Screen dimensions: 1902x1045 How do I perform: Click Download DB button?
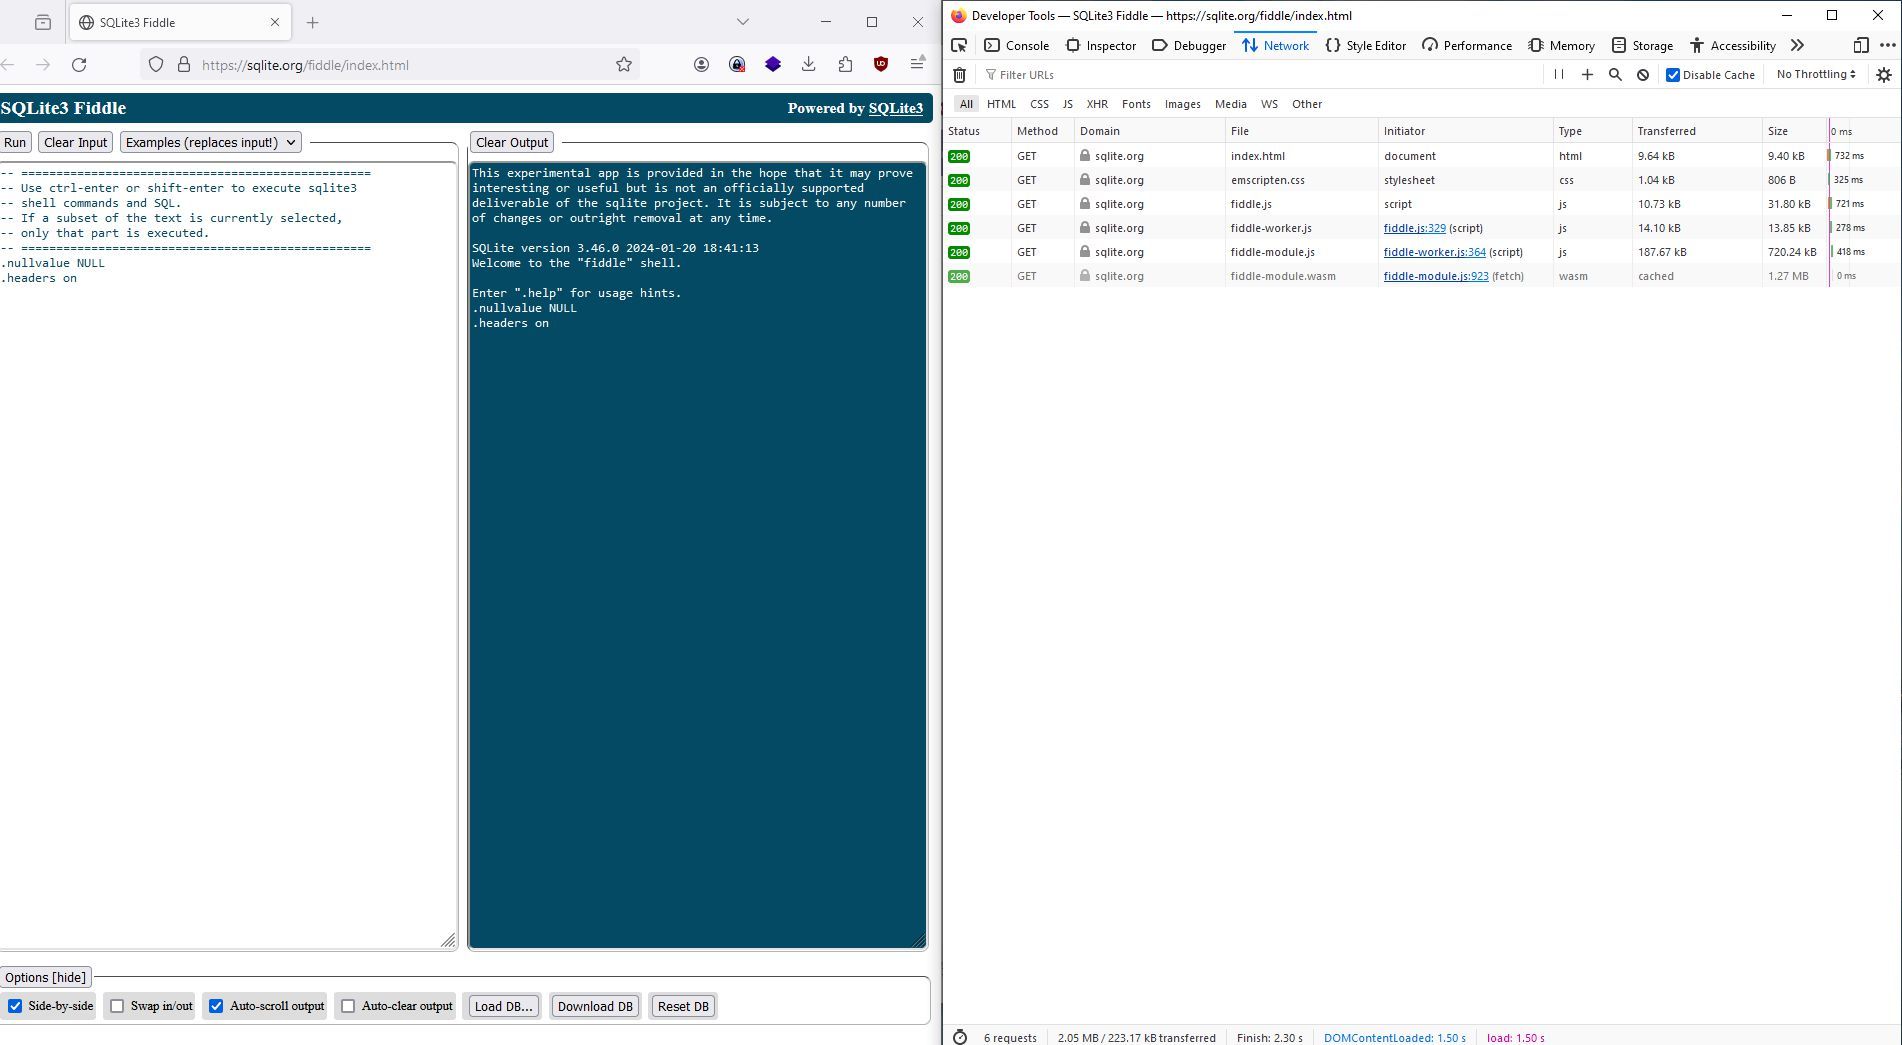pyautogui.click(x=595, y=1006)
